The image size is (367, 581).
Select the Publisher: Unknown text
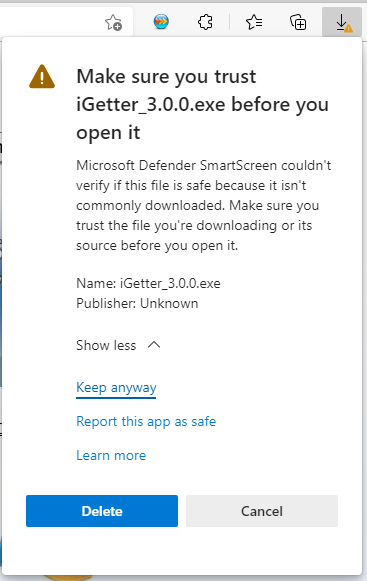137,303
